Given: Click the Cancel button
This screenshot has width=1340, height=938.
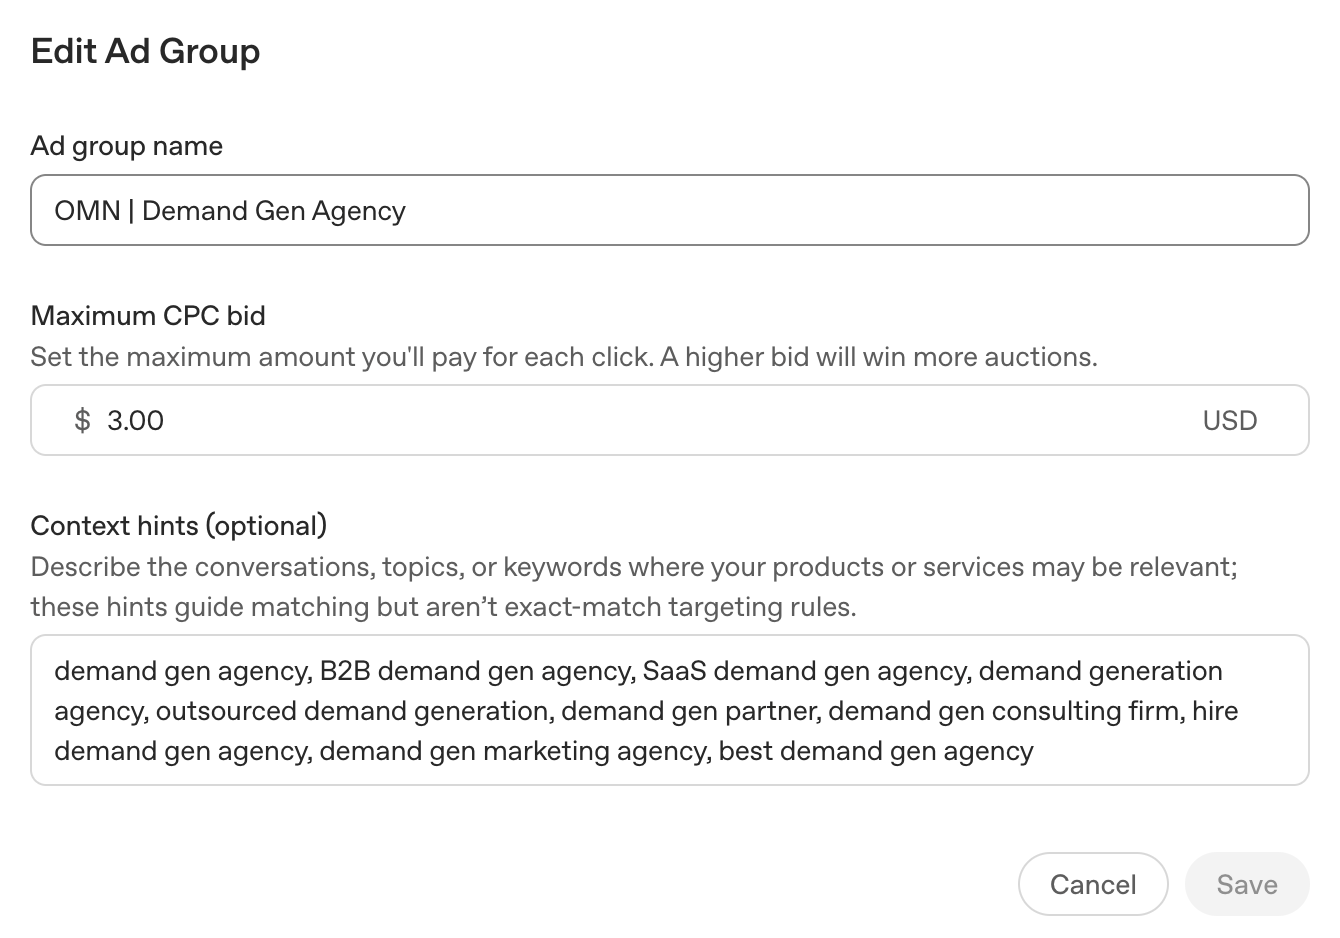Looking at the screenshot, I should (1093, 884).
